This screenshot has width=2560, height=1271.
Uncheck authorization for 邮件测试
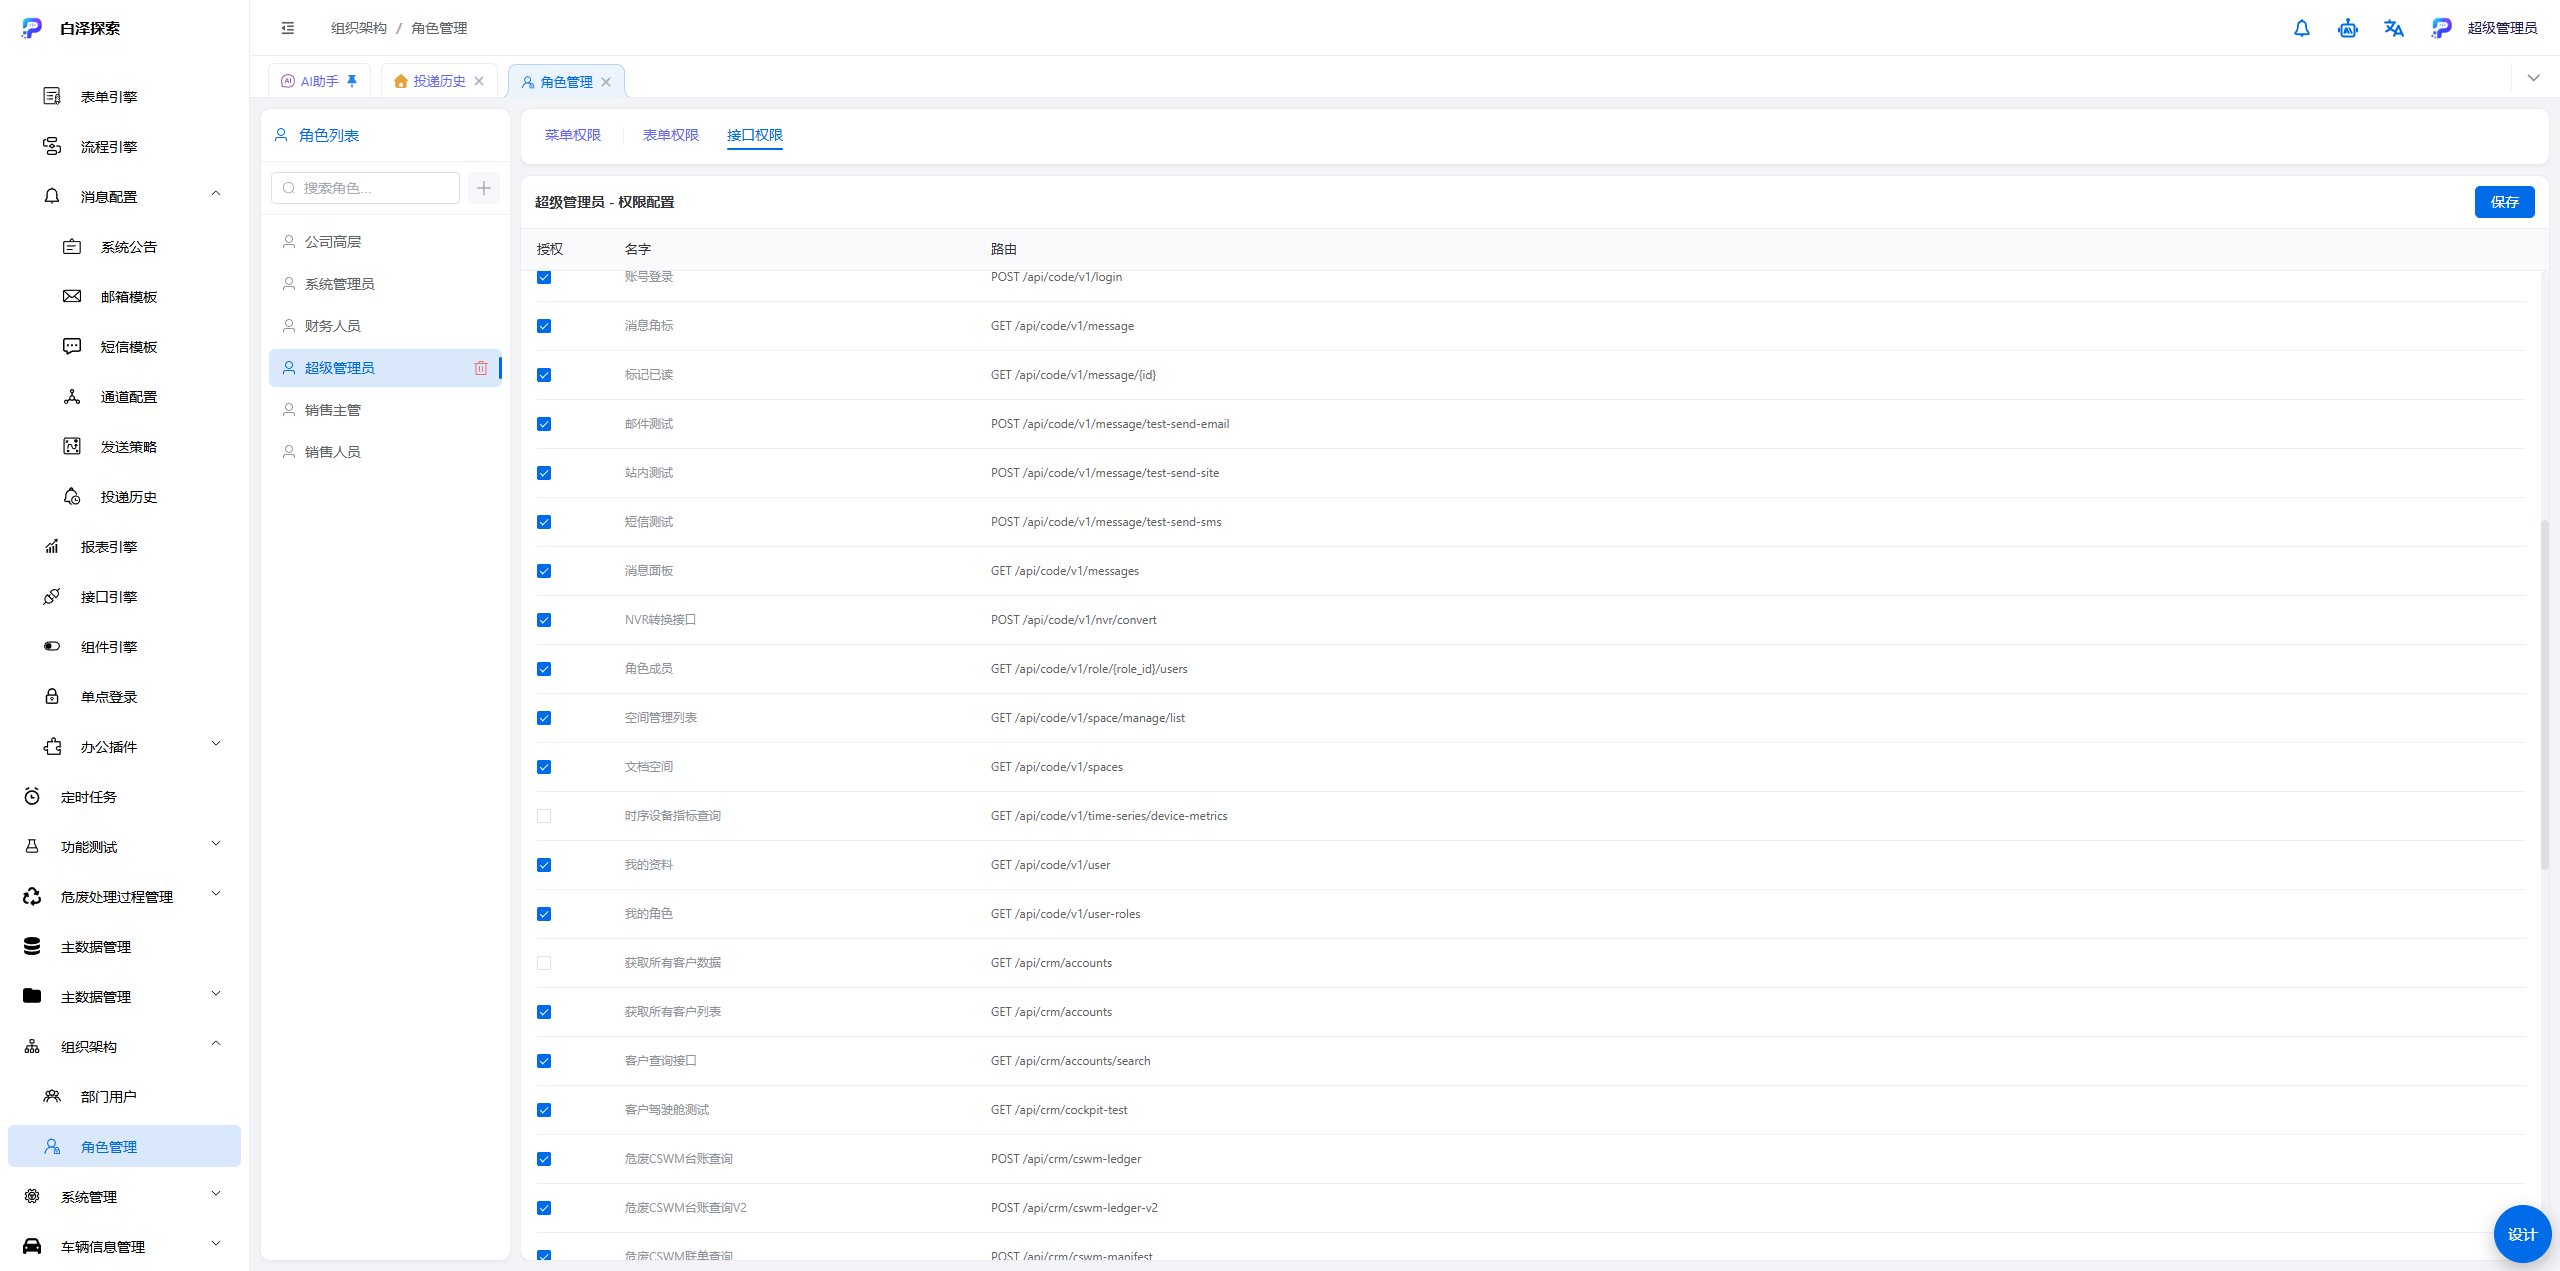click(x=544, y=424)
